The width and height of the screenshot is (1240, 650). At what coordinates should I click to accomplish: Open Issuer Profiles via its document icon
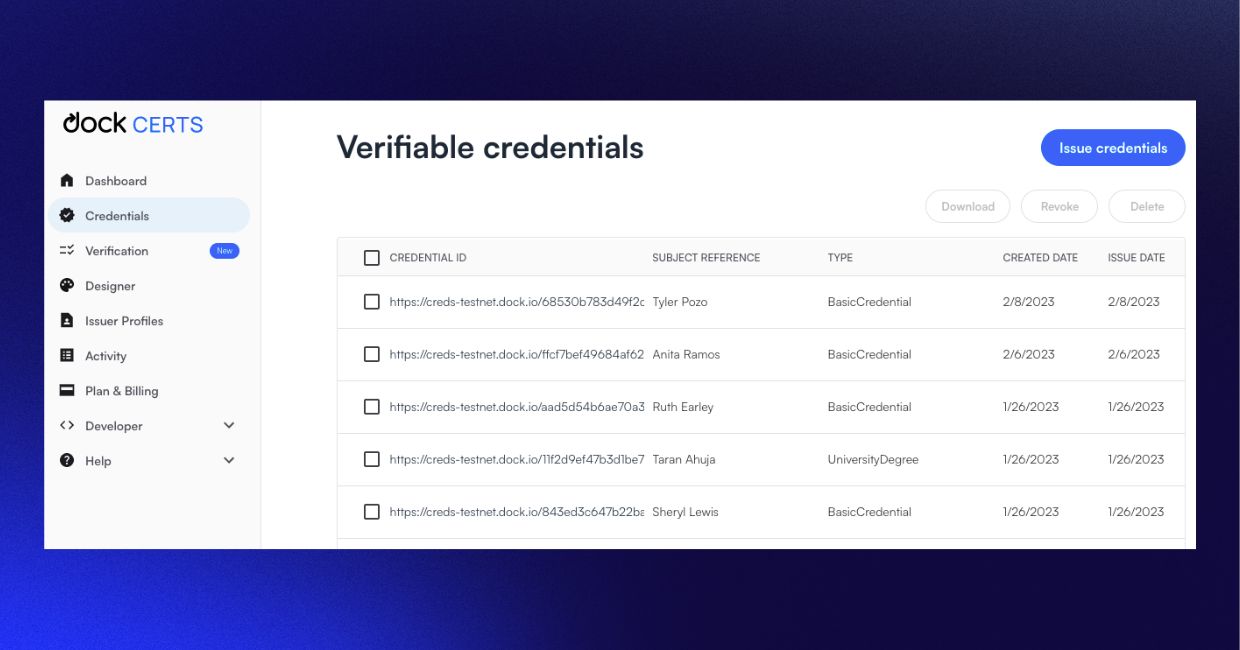pos(67,321)
